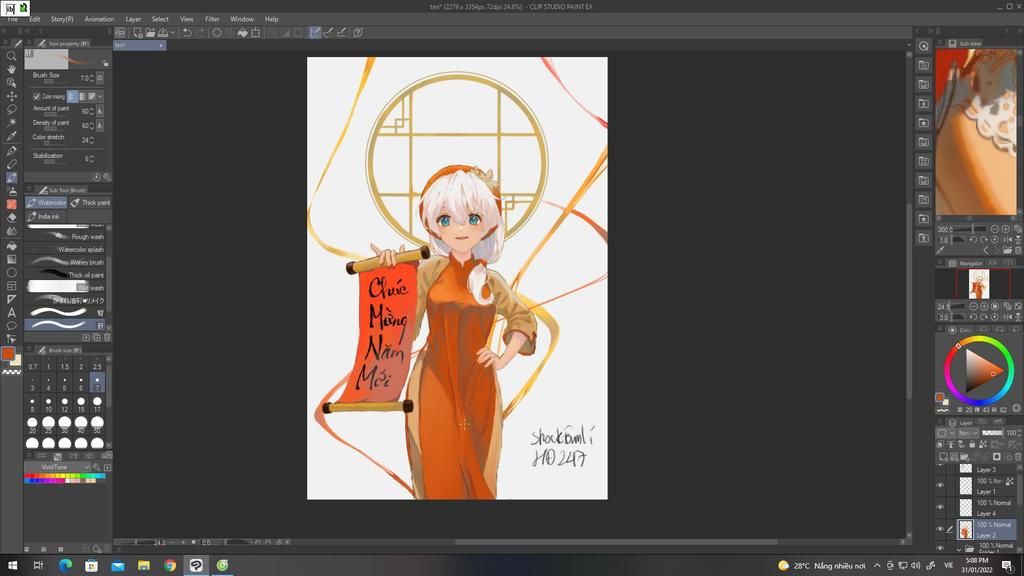Adjust Stabilization stepper arrows
Viewport: 1024px width, 576px height.
[91, 159]
